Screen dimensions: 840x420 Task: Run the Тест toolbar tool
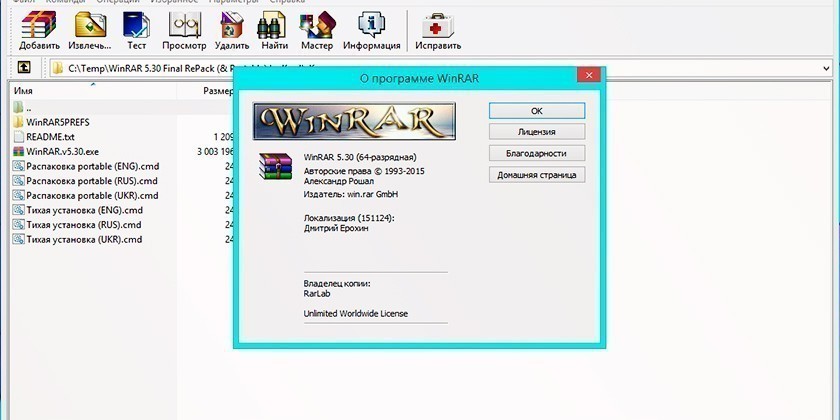click(x=137, y=31)
